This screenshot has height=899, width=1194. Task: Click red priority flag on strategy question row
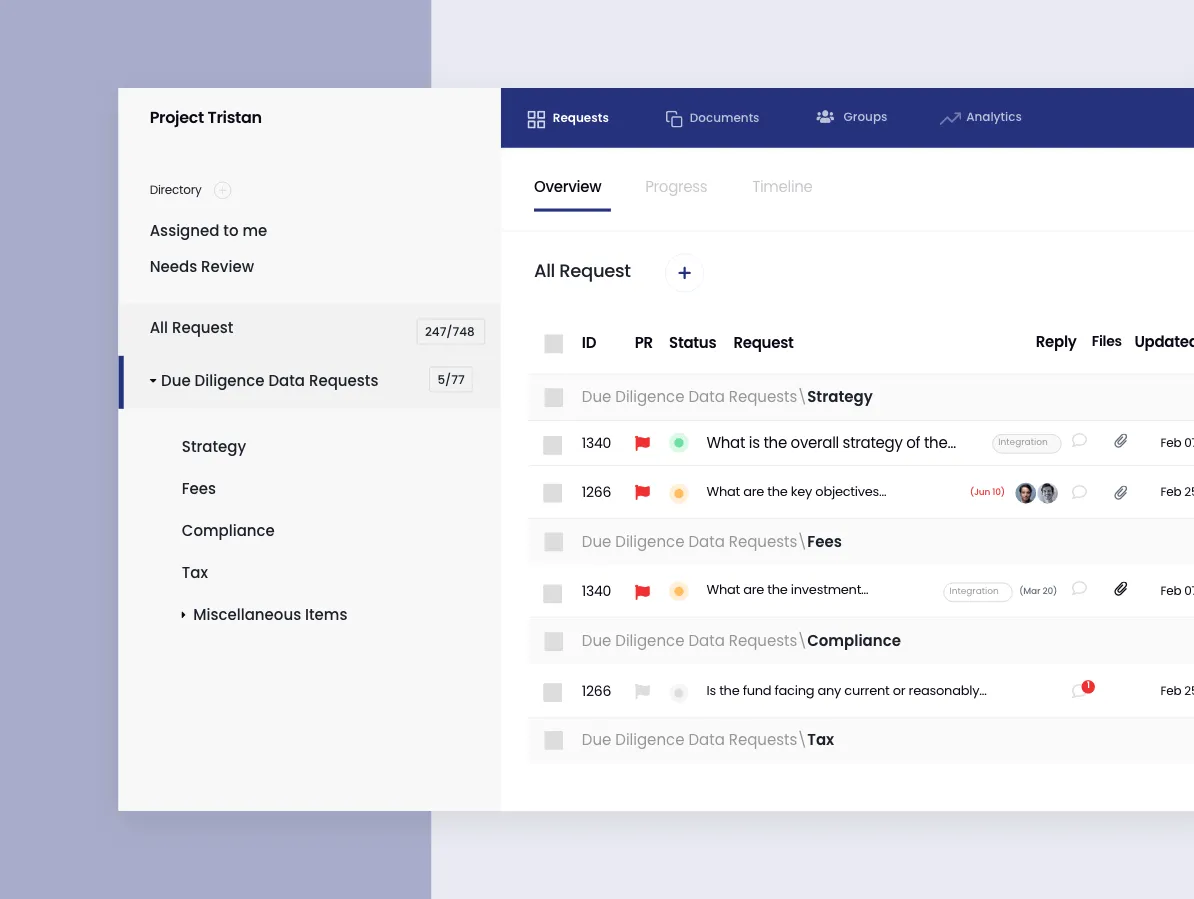tap(643, 443)
